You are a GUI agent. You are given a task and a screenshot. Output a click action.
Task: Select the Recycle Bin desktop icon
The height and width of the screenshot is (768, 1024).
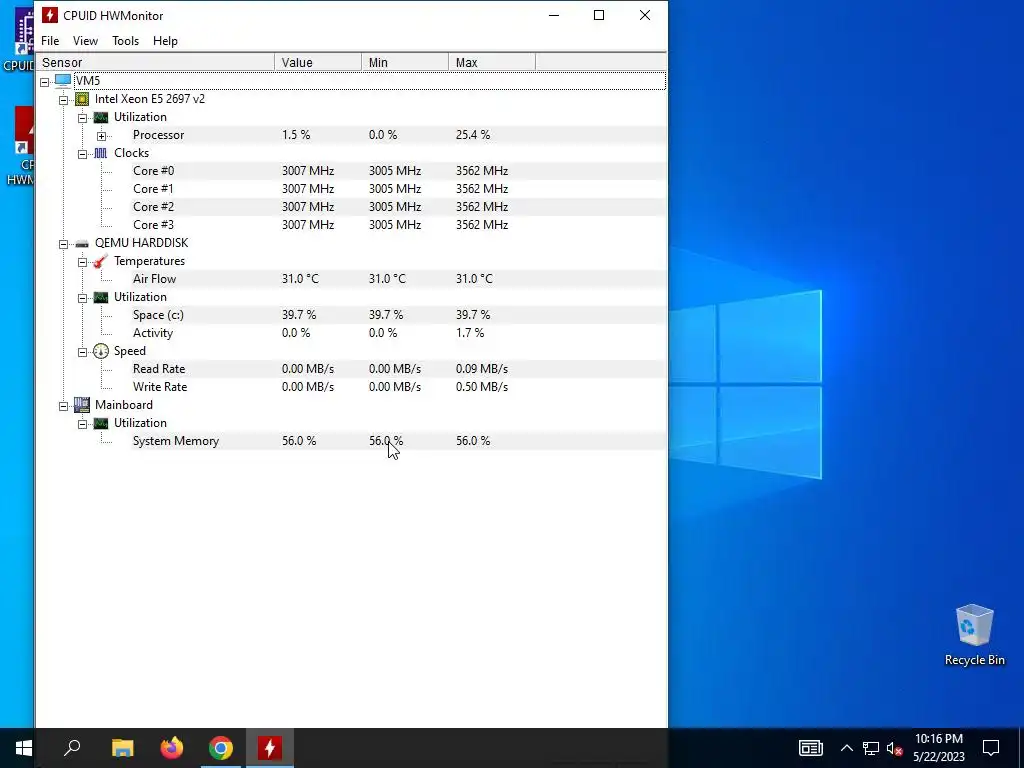974,635
